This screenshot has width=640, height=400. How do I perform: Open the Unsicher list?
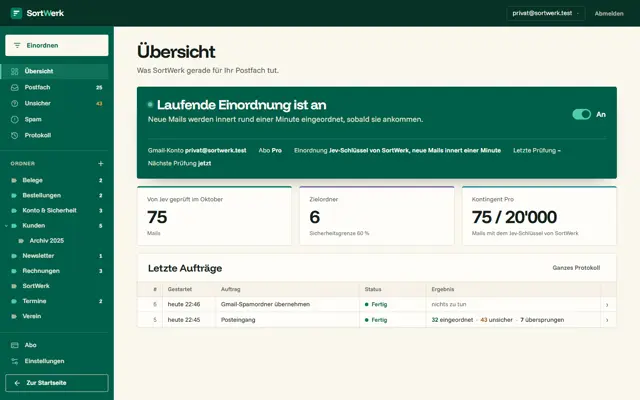(54, 103)
